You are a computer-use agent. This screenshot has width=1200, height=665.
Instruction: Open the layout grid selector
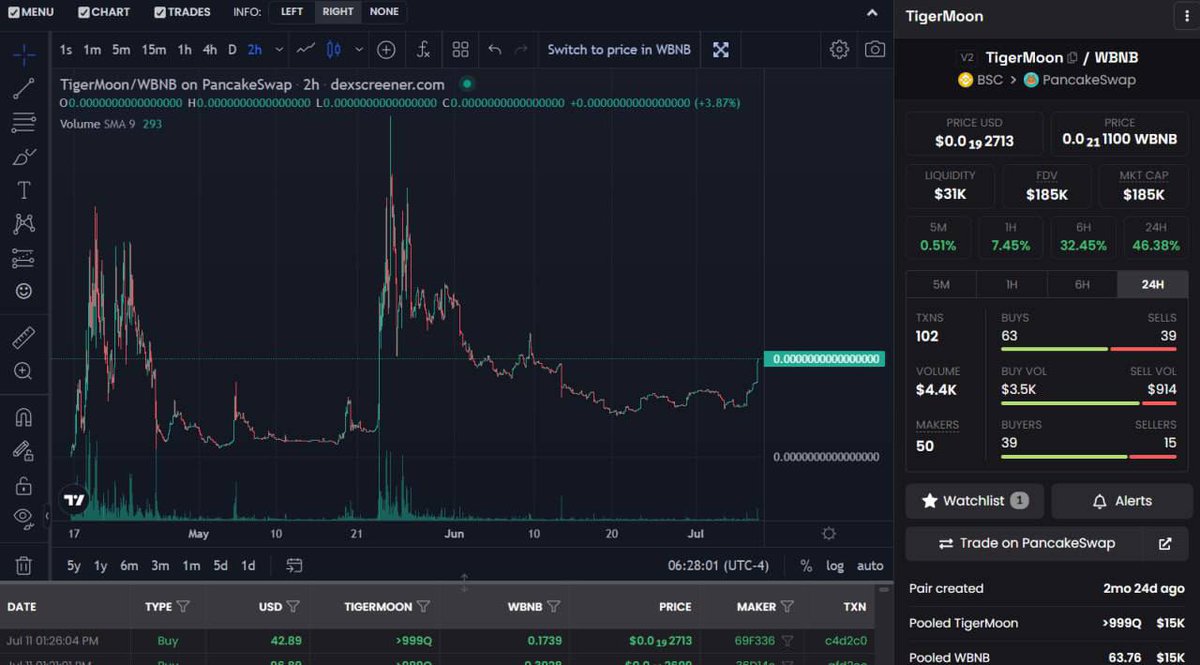pyautogui.click(x=460, y=50)
